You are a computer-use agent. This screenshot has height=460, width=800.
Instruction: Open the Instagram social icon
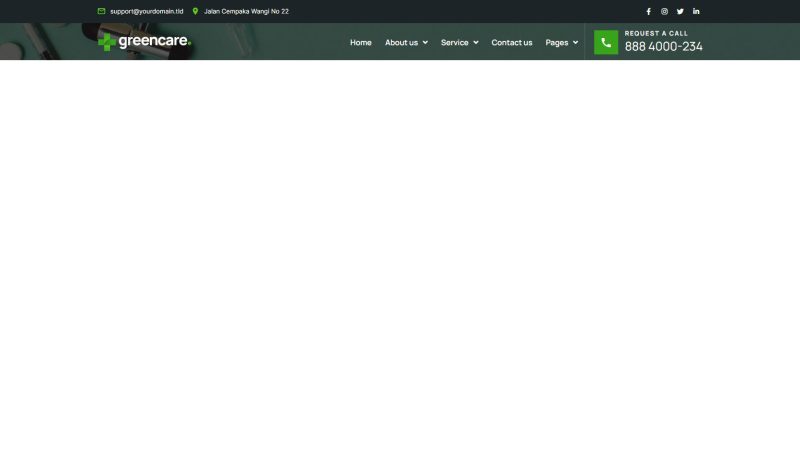tap(664, 11)
